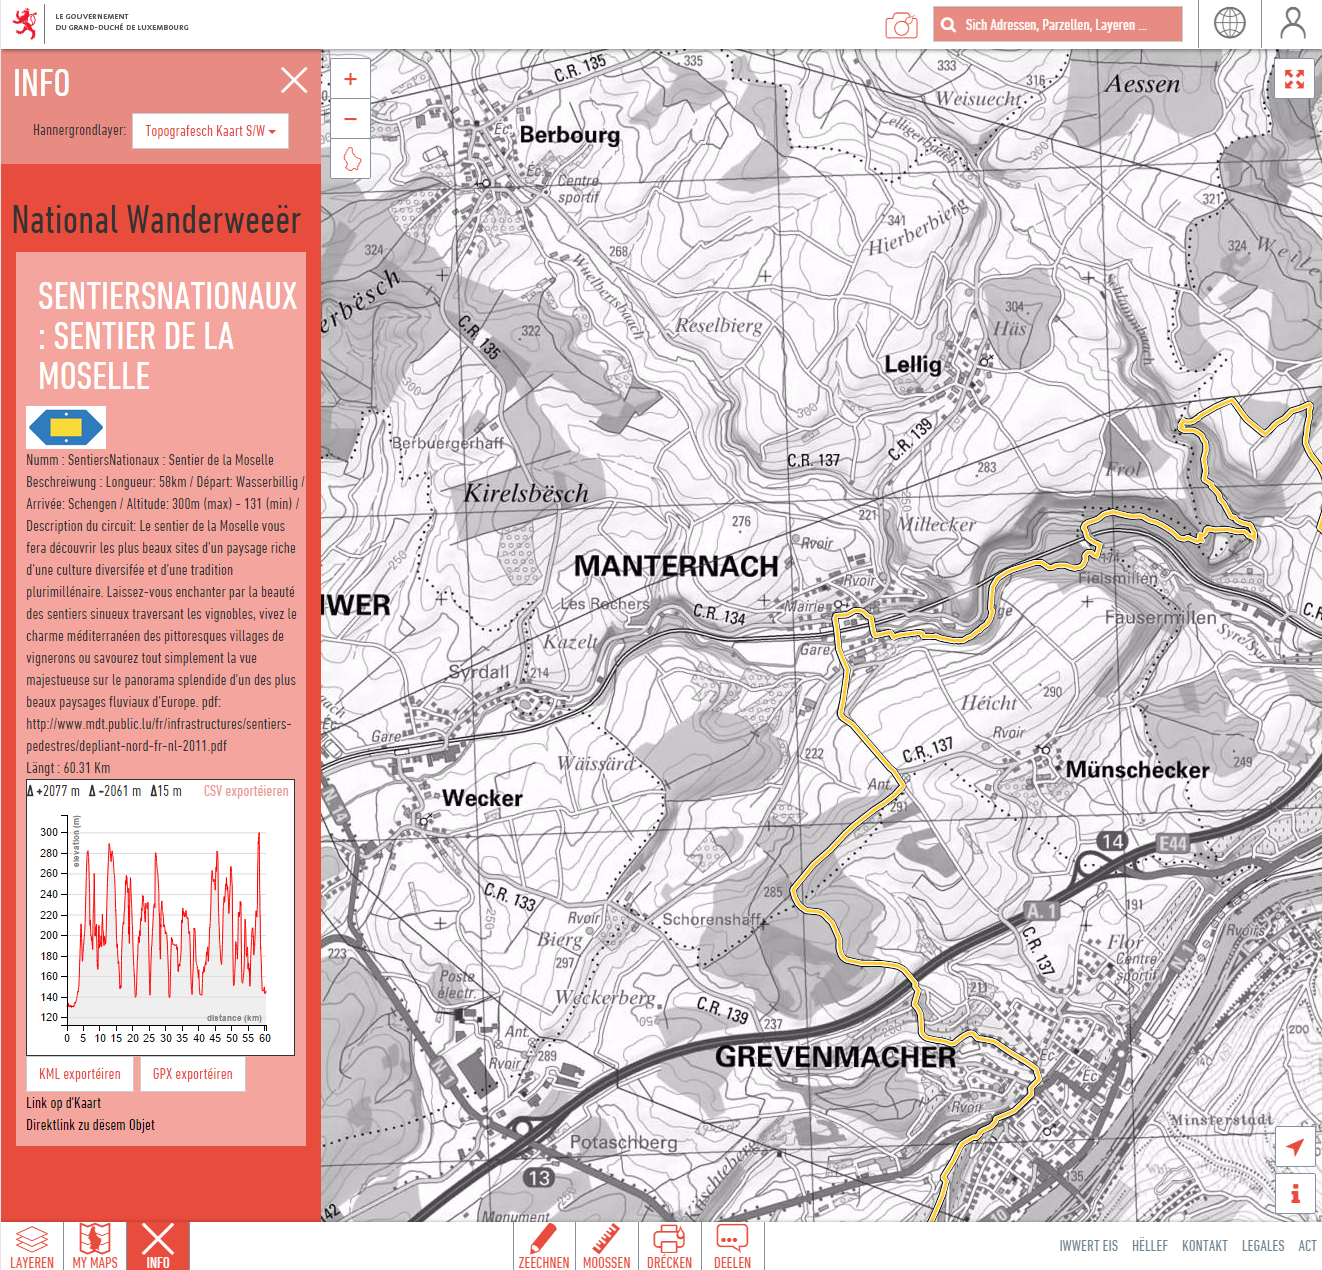Image resolution: width=1322 pixels, height=1270 pixels.
Task: Open the language globe selector
Action: click(x=1229, y=23)
